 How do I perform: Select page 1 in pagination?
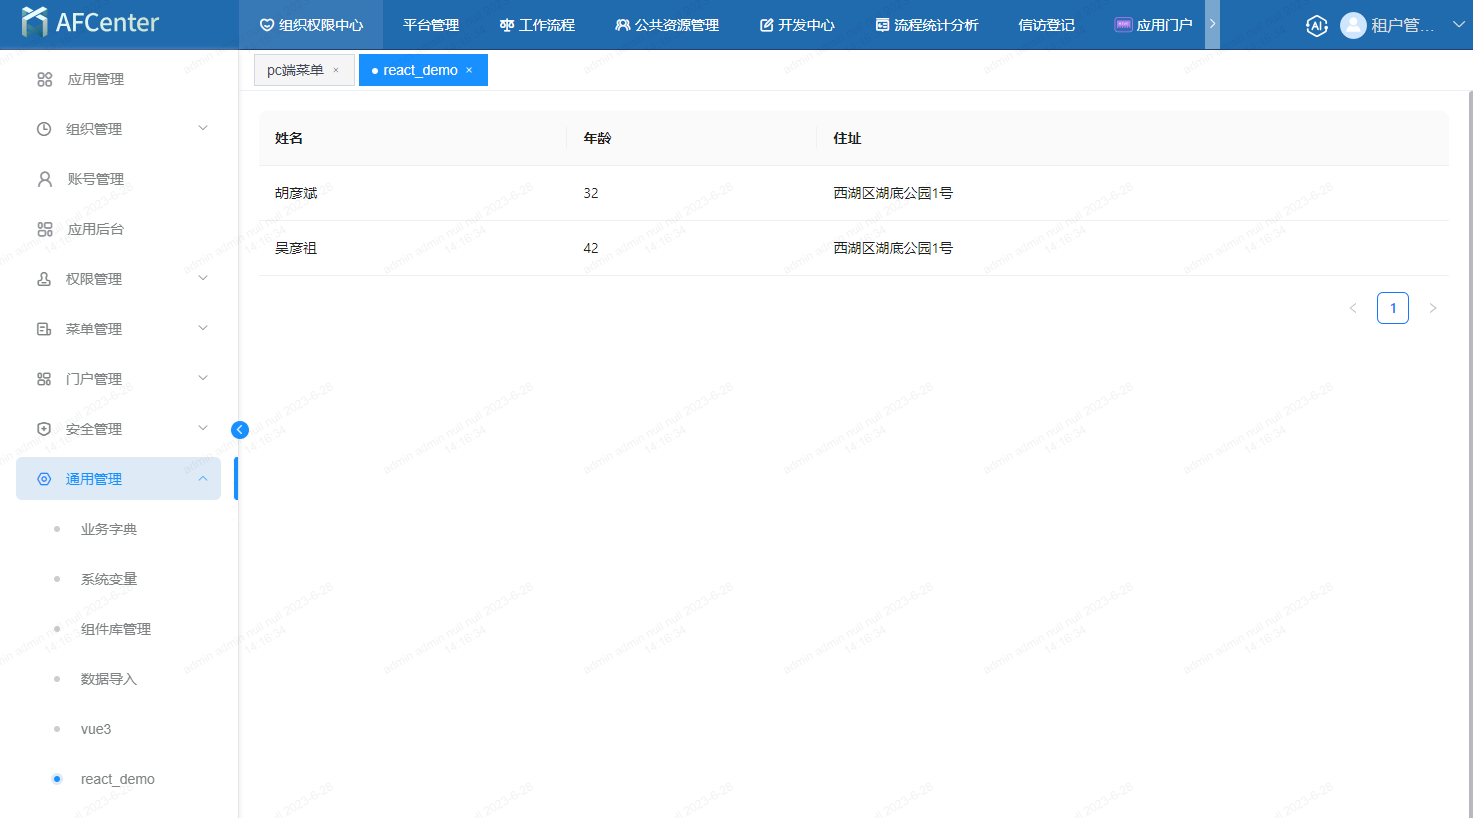1392,308
